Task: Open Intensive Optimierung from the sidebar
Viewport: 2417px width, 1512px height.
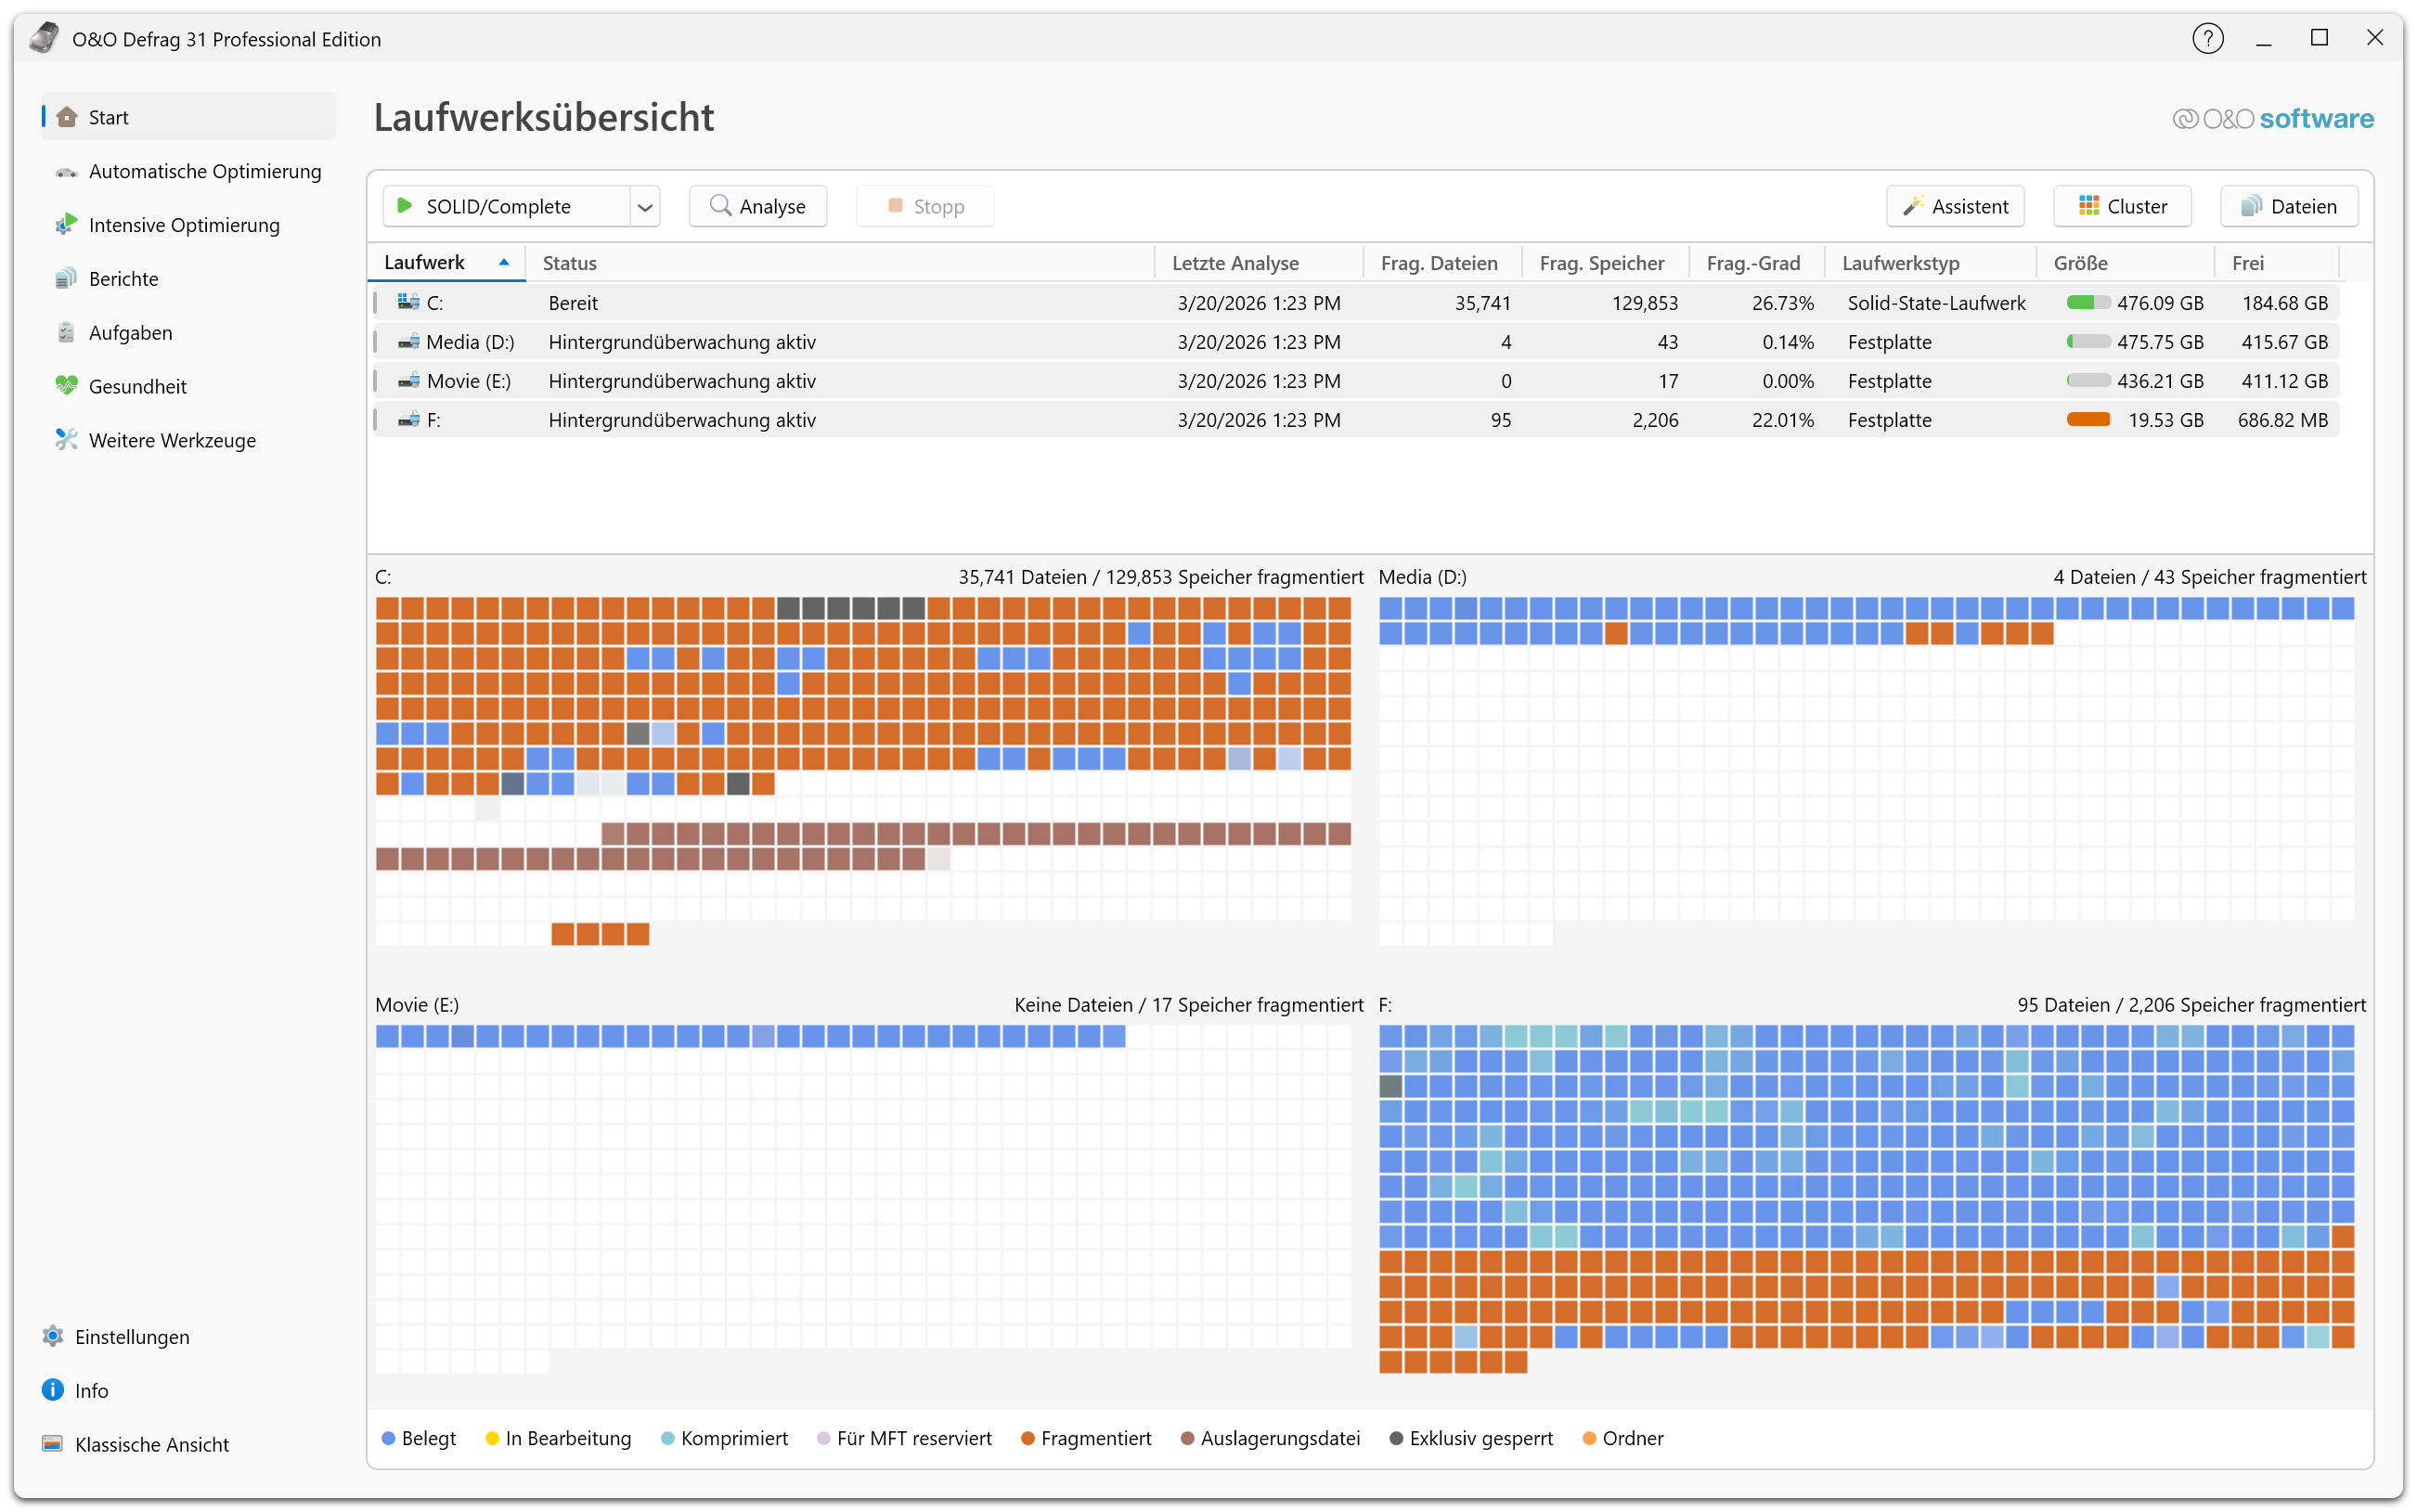Action: 183,225
